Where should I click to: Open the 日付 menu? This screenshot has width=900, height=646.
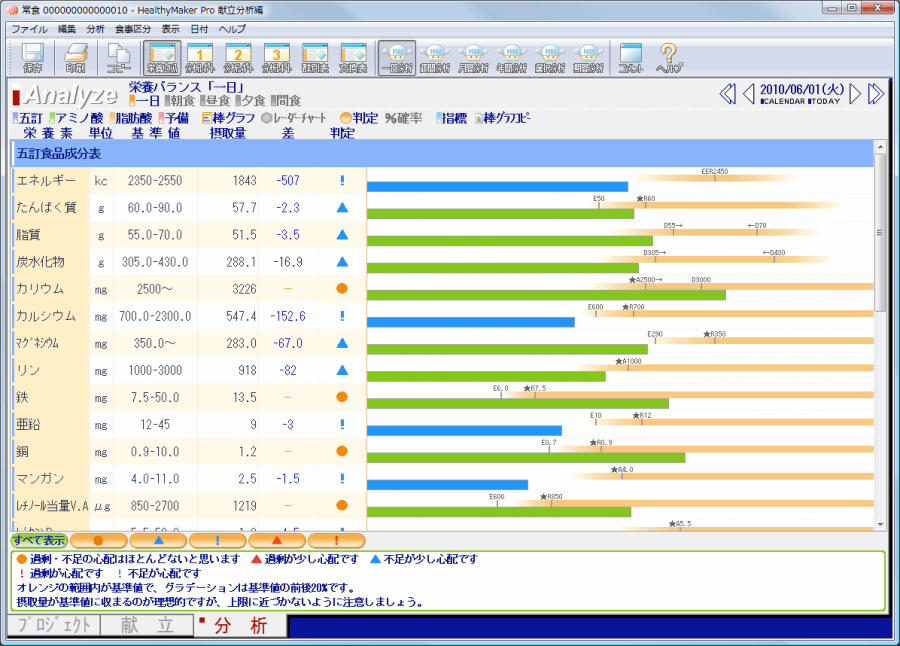199,29
